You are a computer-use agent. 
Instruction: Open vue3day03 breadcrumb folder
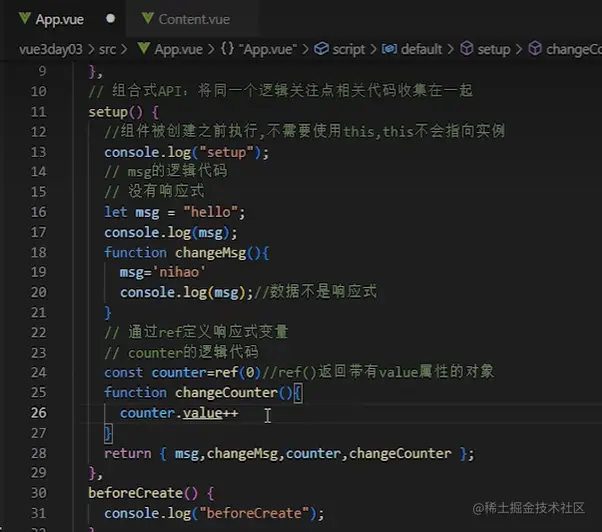(x=51, y=49)
